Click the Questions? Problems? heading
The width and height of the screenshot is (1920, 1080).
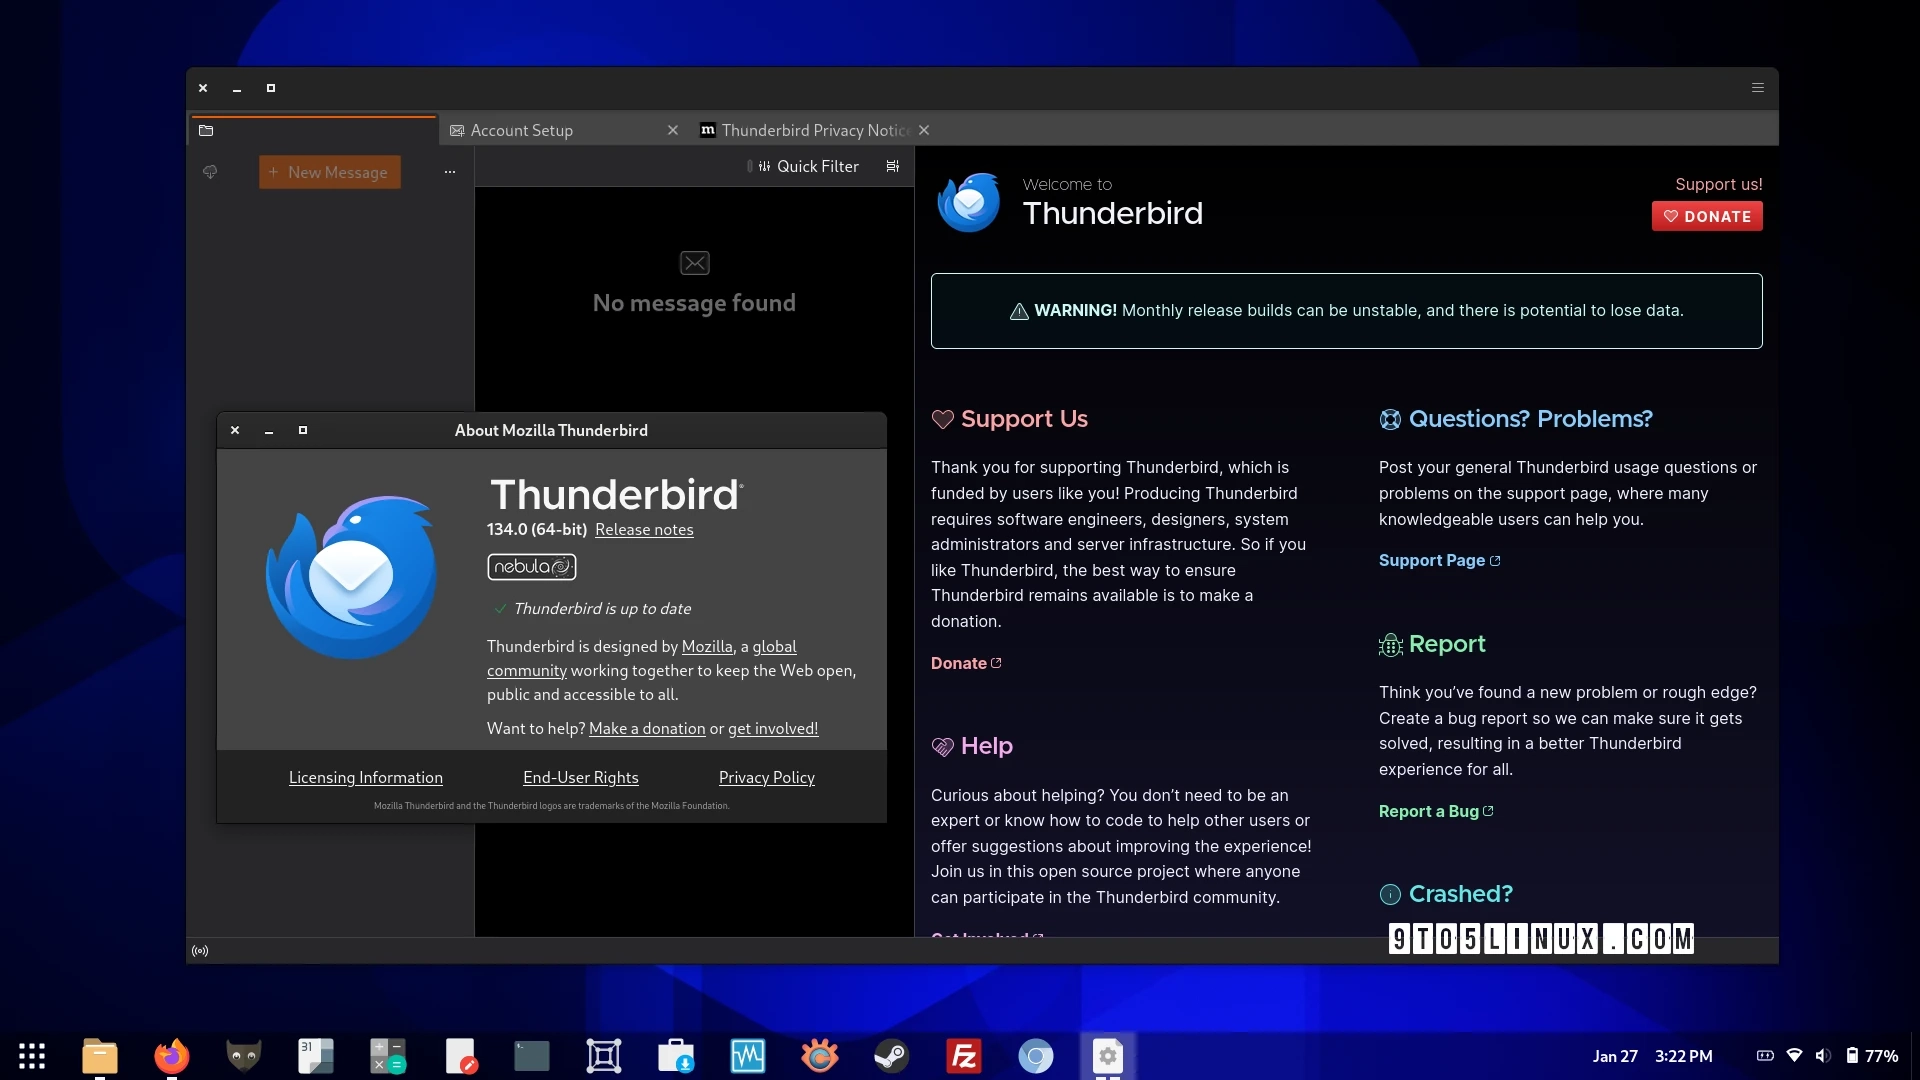[x=1516, y=419]
